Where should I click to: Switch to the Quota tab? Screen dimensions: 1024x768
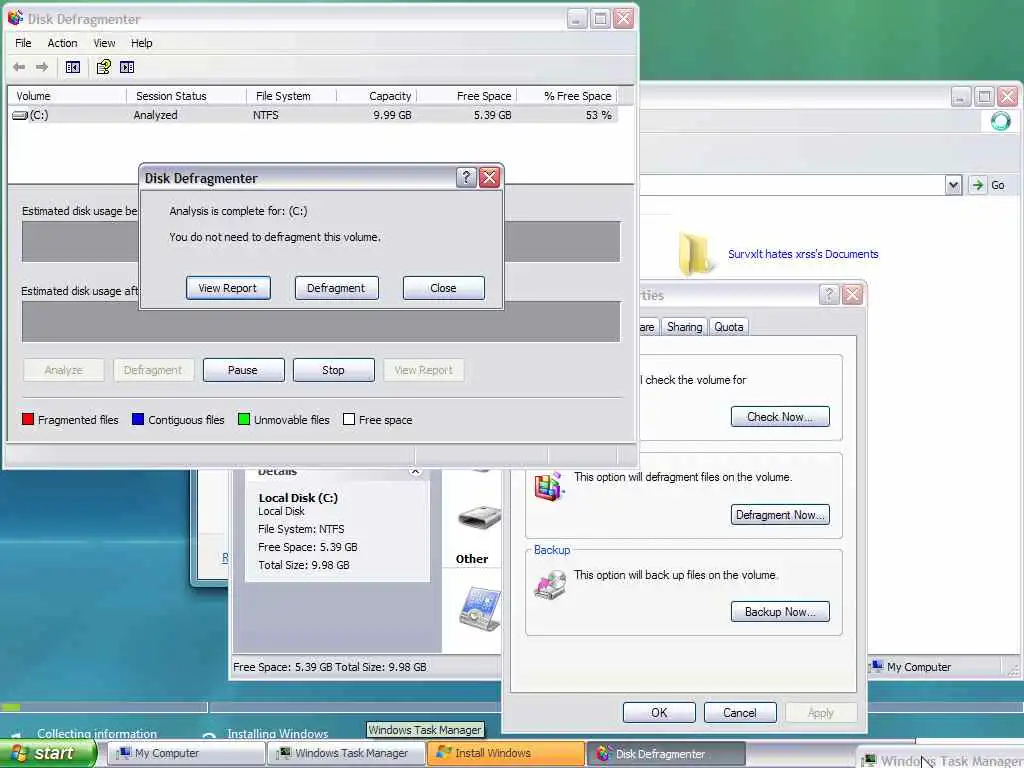728,327
